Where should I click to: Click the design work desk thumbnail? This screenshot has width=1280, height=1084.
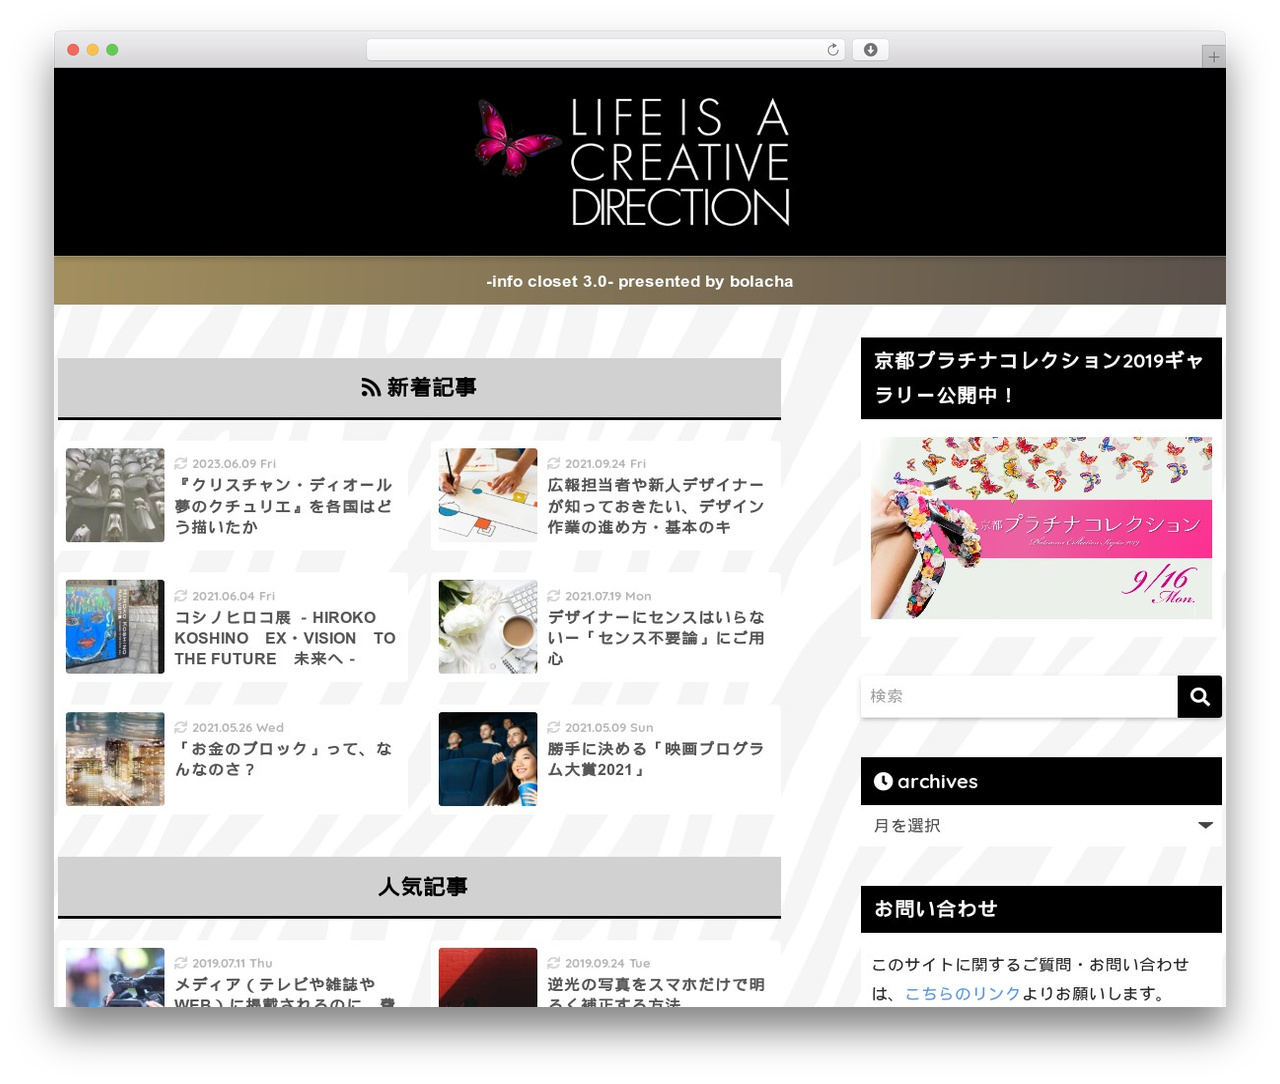(488, 495)
